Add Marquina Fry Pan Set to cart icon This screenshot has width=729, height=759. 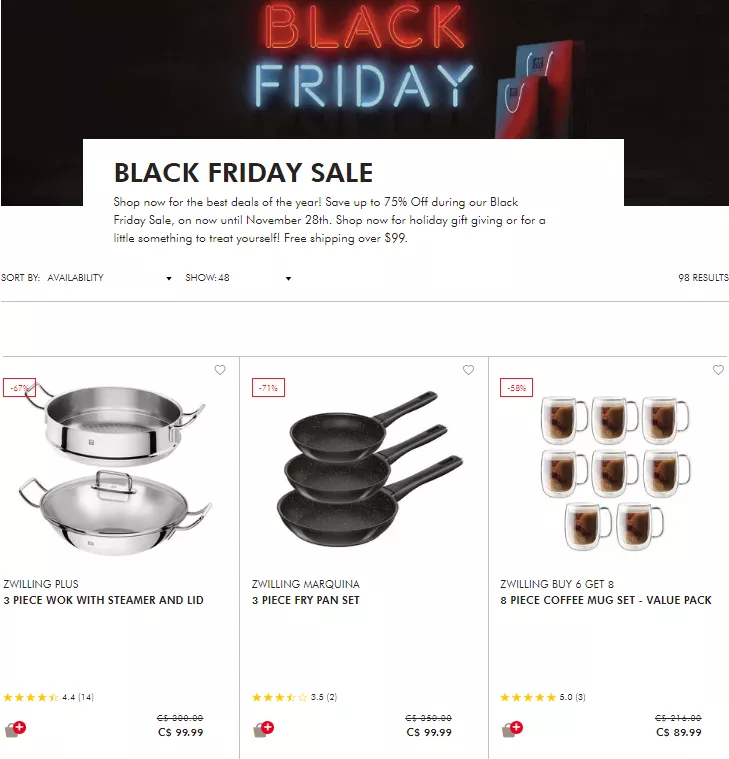(263, 729)
